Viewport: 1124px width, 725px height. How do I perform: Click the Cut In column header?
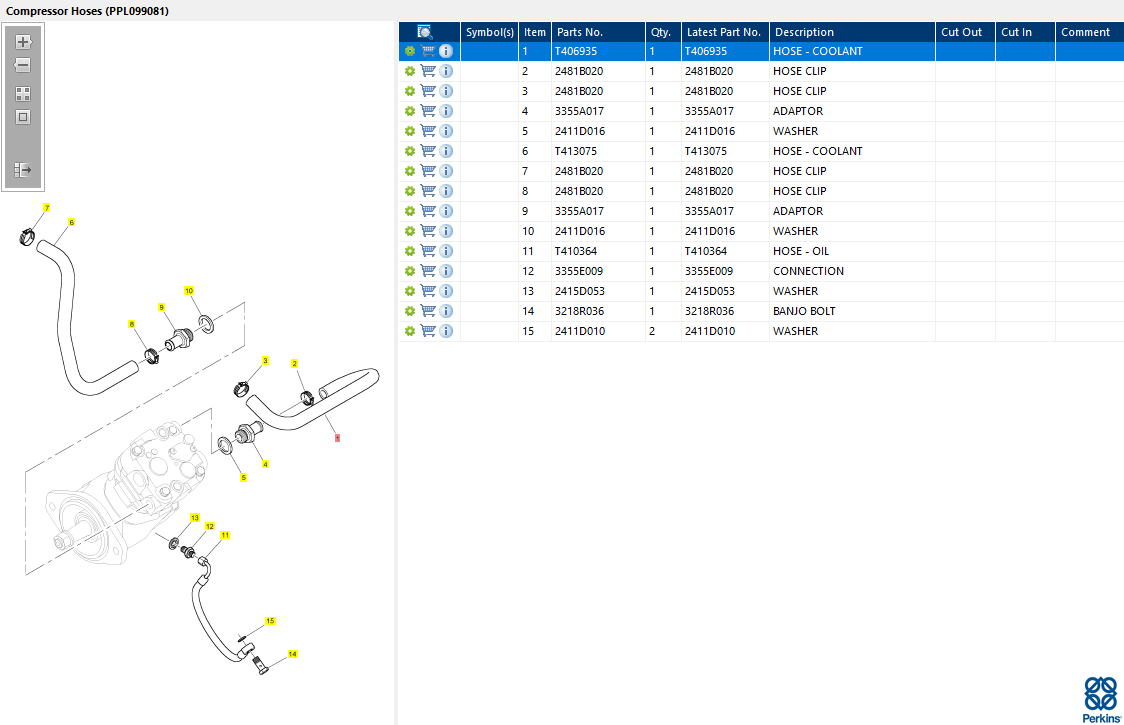[1025, 32]
